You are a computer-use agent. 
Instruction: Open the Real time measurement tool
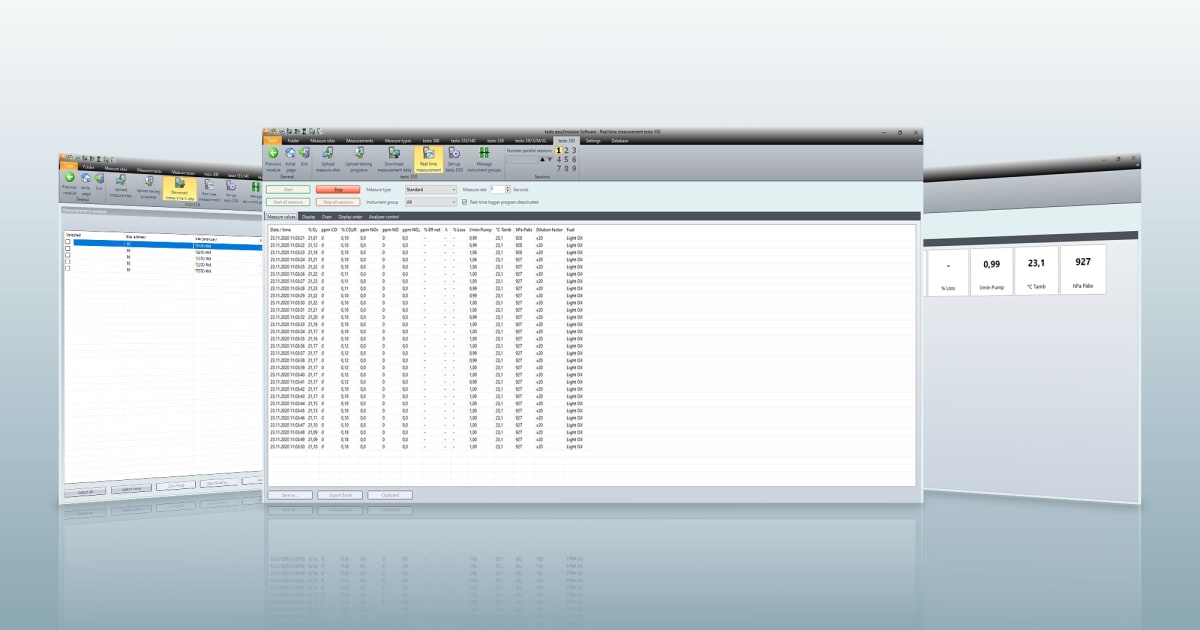pyautogui.click(x=429, y=157)
